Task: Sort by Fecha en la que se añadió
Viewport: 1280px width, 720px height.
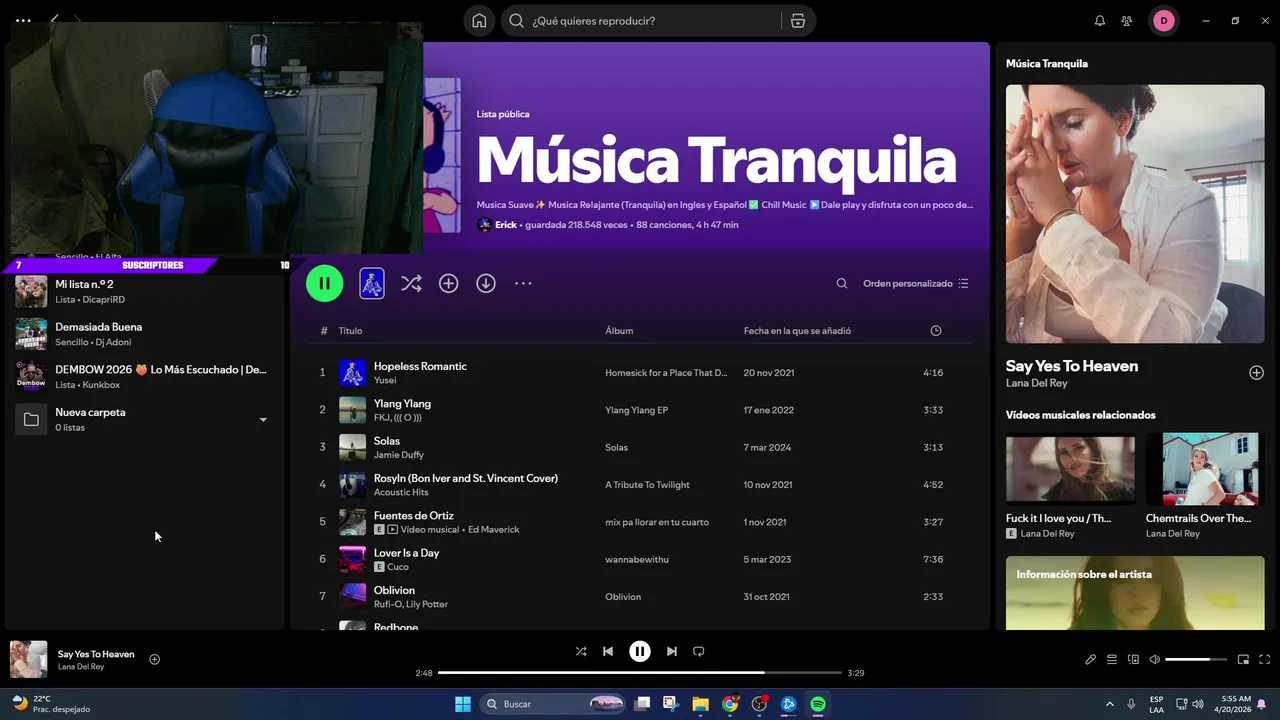Action: point(797,331)
